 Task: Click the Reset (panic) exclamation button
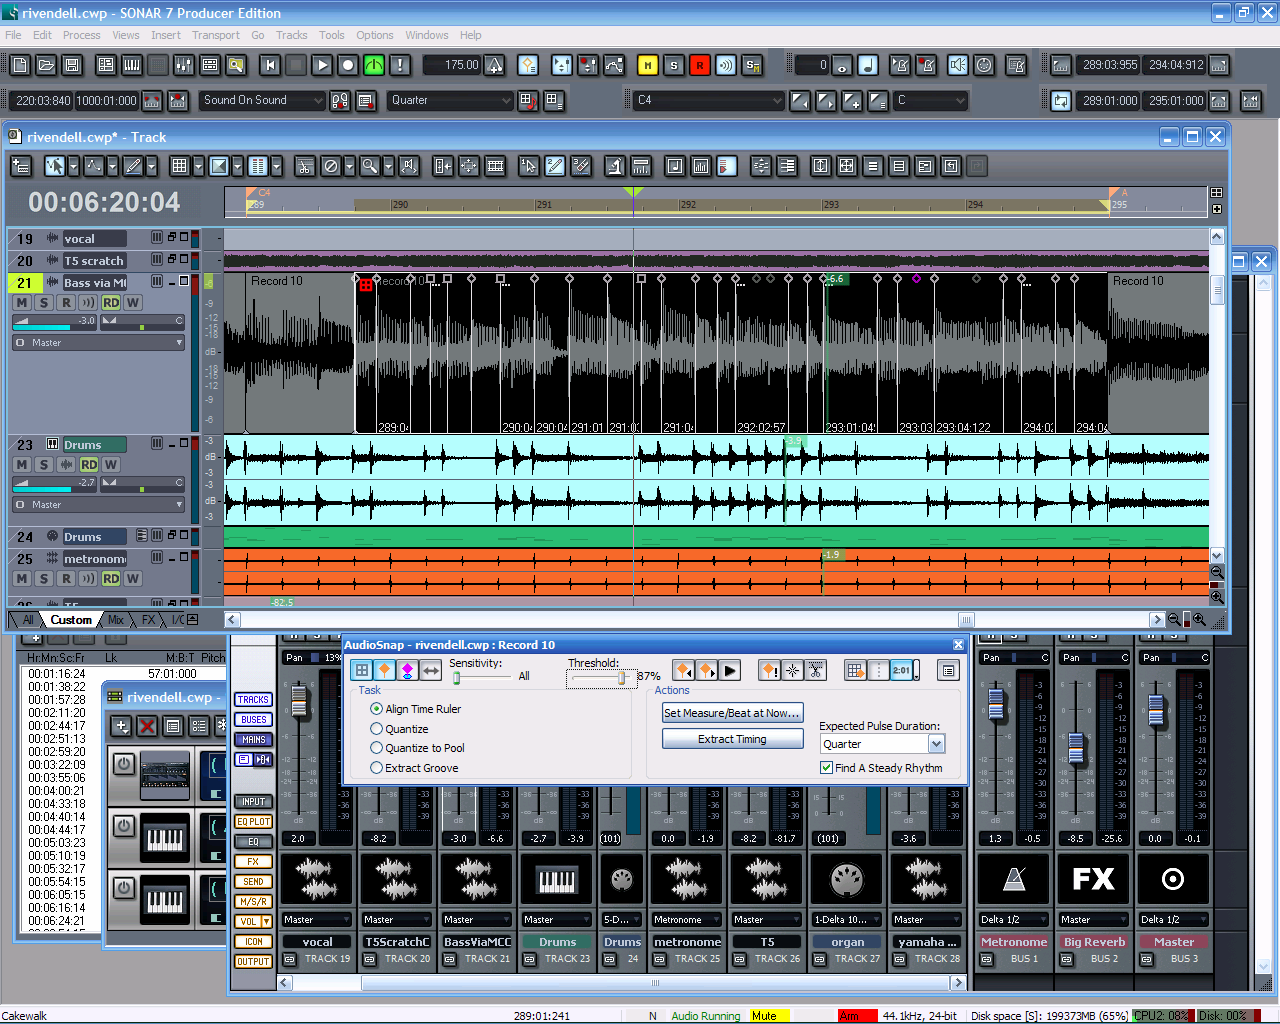tap(400, 65)
